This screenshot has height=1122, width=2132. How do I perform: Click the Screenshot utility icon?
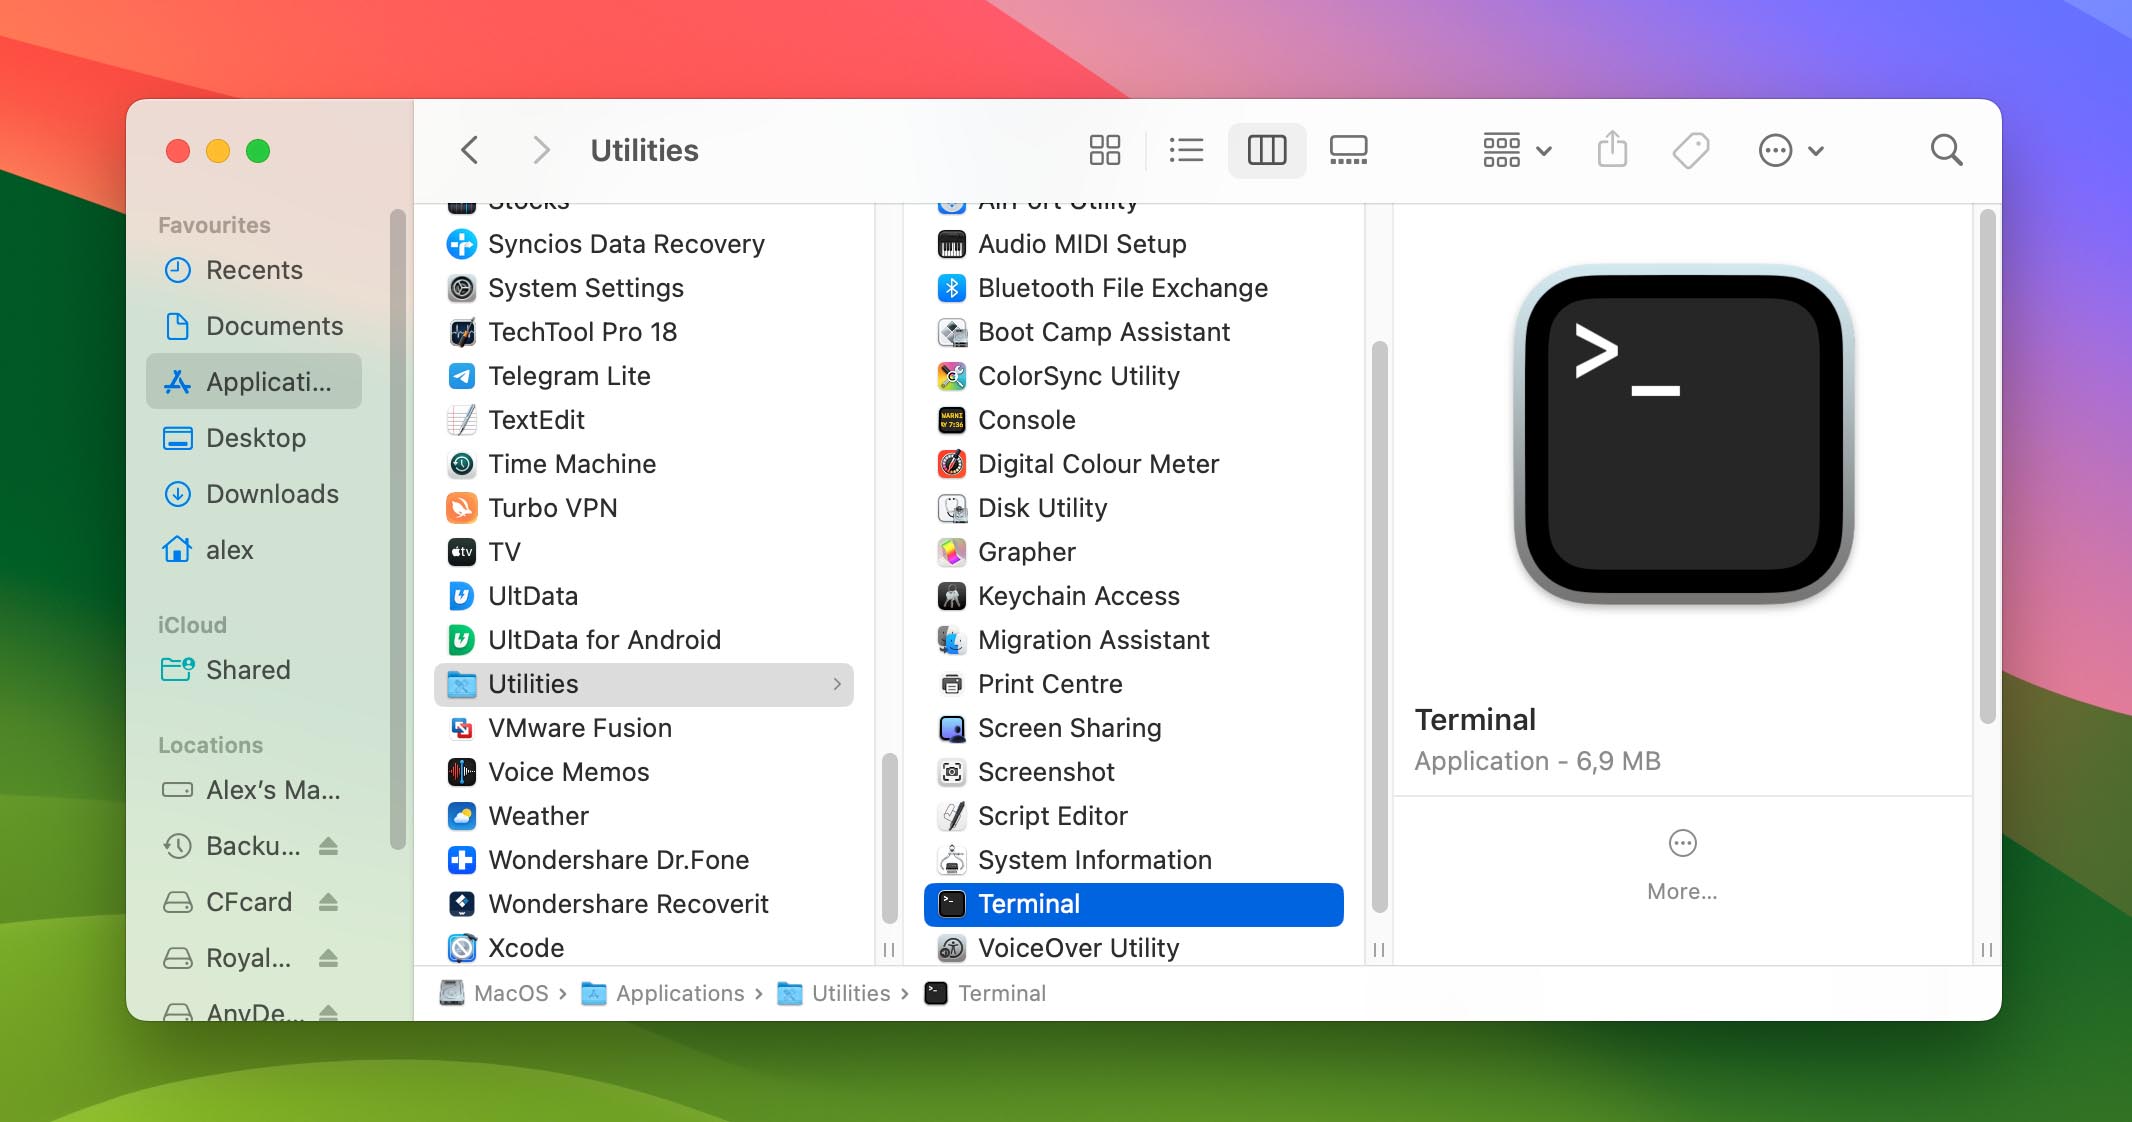(952, 771)
